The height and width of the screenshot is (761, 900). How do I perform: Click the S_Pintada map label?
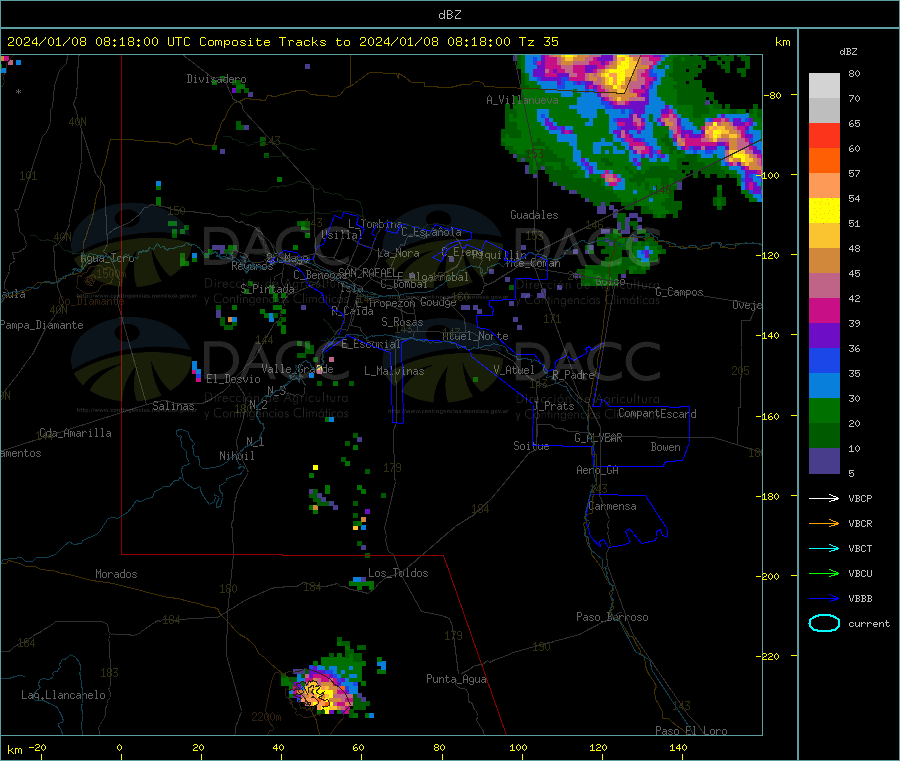267,289
